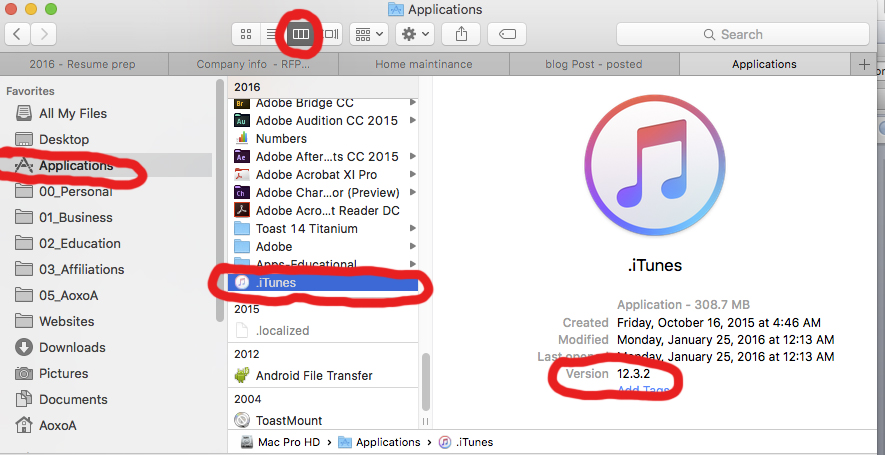Click Add Tags link in preview

coord(643,391)
